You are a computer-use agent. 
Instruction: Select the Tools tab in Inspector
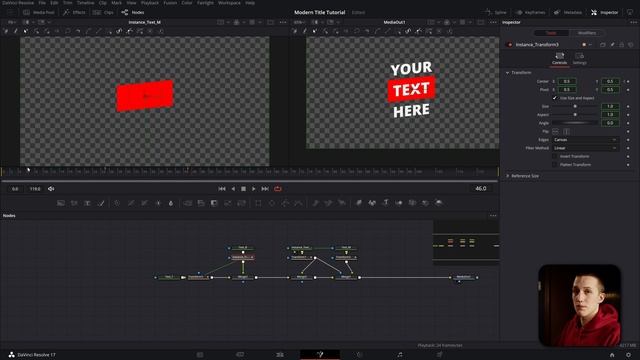551,33
